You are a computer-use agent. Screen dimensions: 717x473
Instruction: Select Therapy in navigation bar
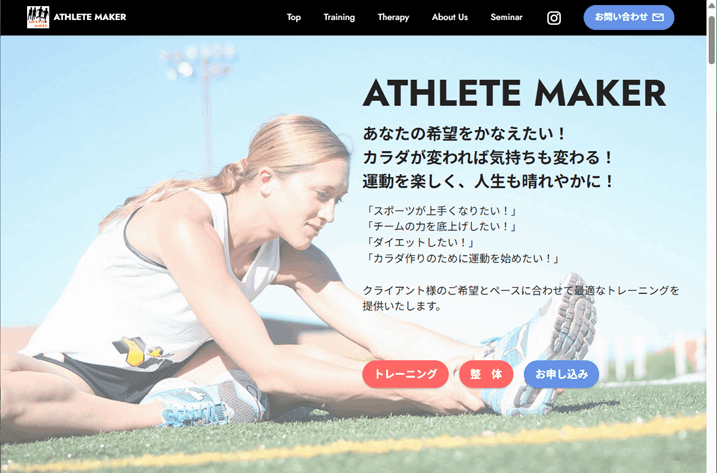(393, 17)
